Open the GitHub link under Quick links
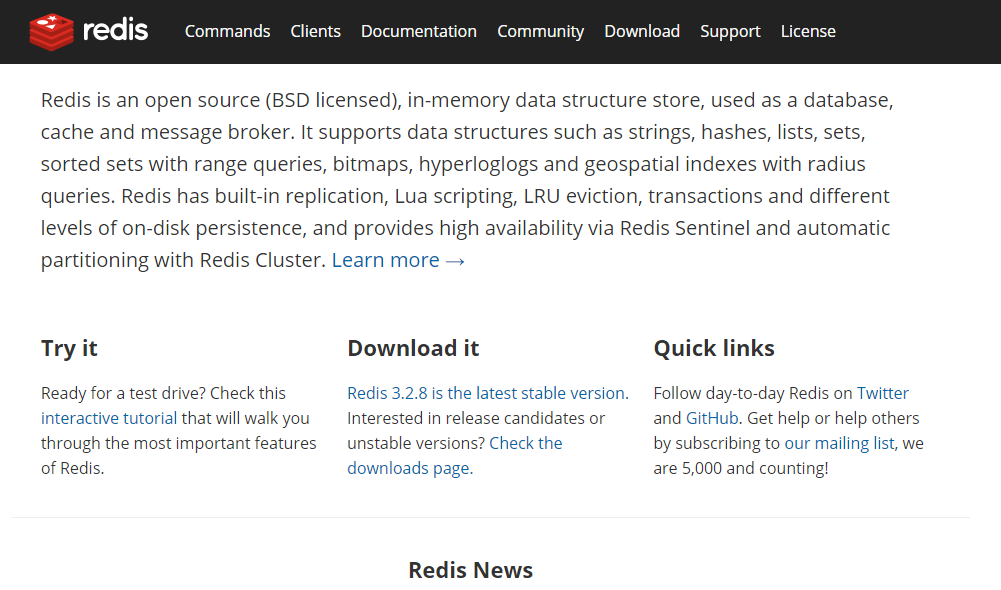The width and height of the screenshot is (1001, 590). pos(712,418)
